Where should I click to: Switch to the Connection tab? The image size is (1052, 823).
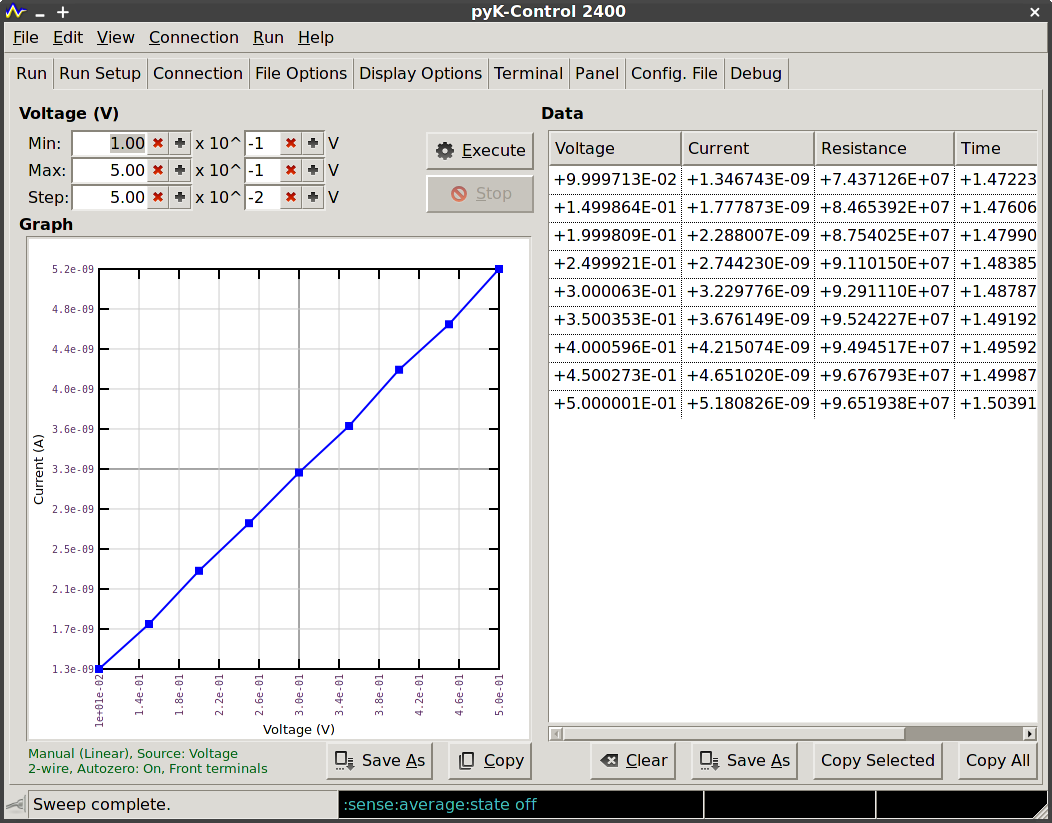pos(198,73)
